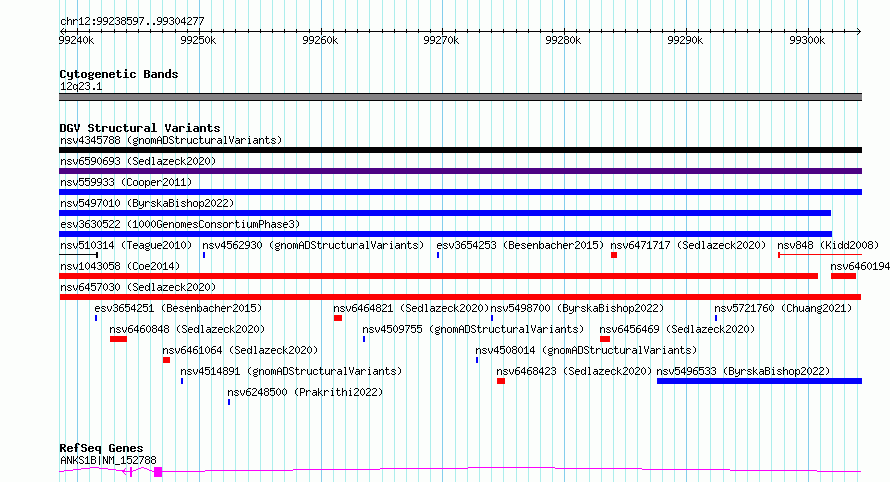Select the black nsv4345788 variant bar
The image size is (890, 482).
click(460, 150)
